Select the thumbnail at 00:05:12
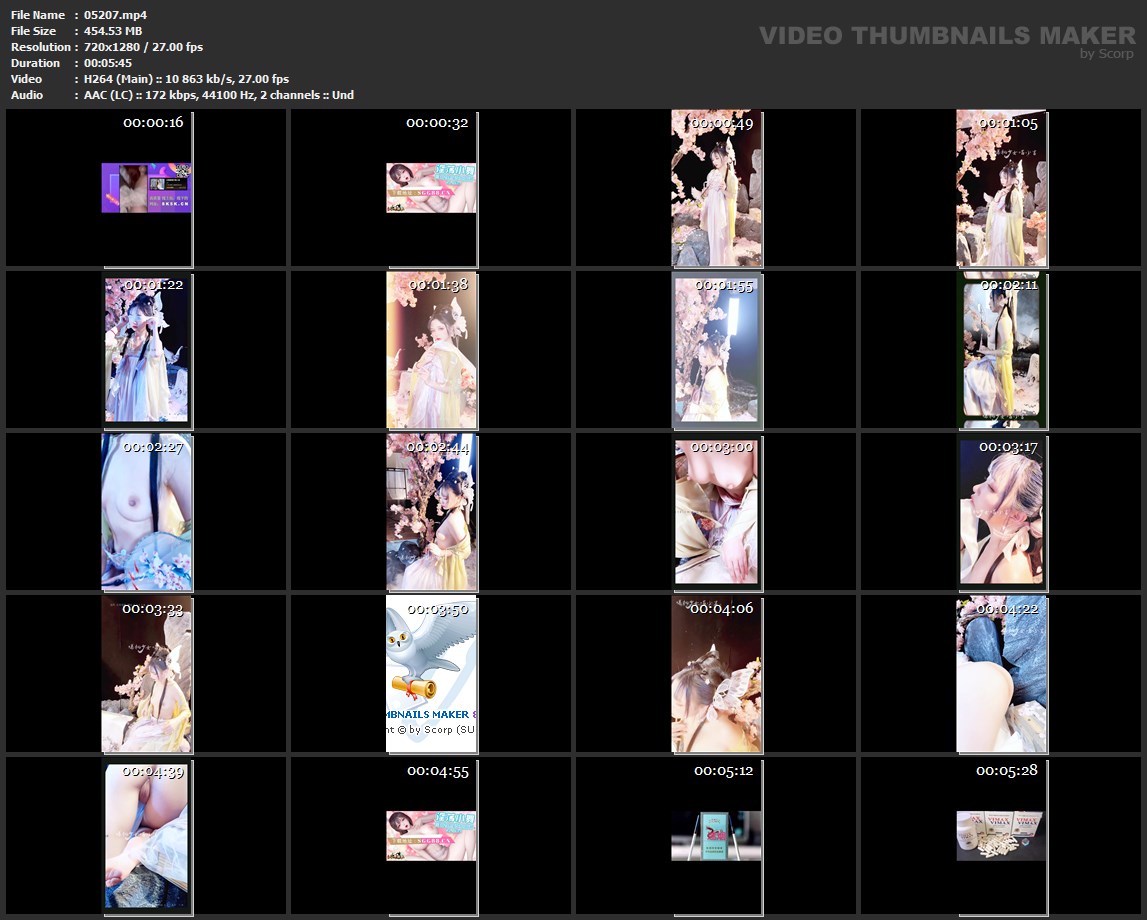The image size is (1147, 920). tap(717, 836)
